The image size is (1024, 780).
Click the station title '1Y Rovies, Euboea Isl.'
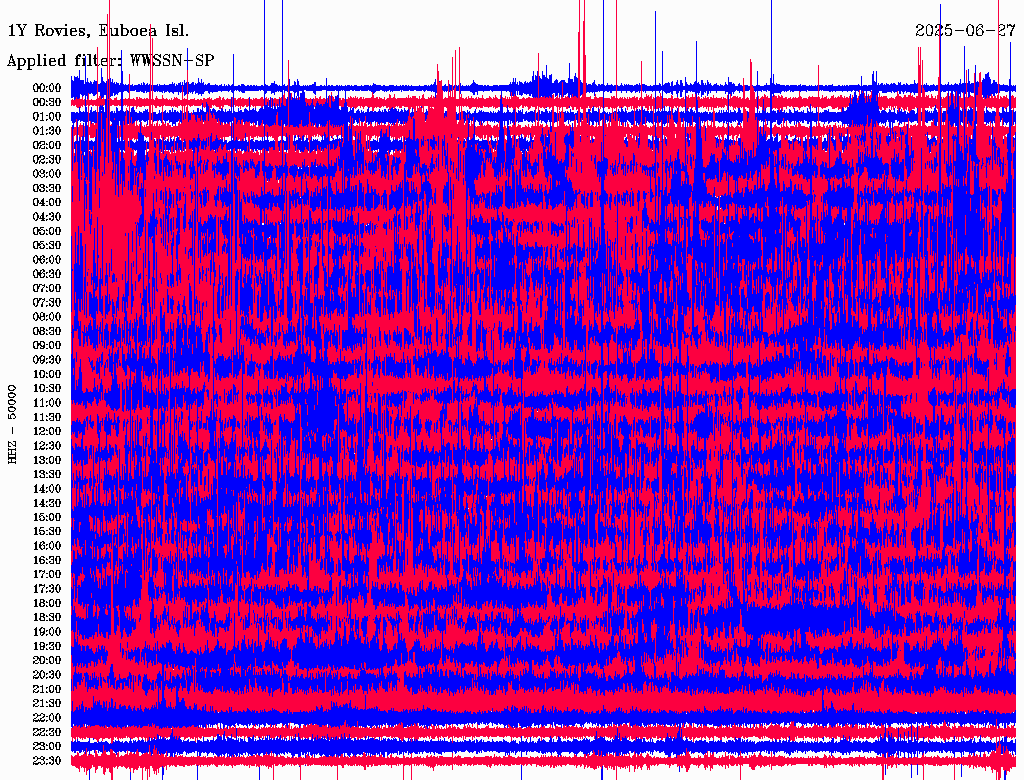coord(98,30)
